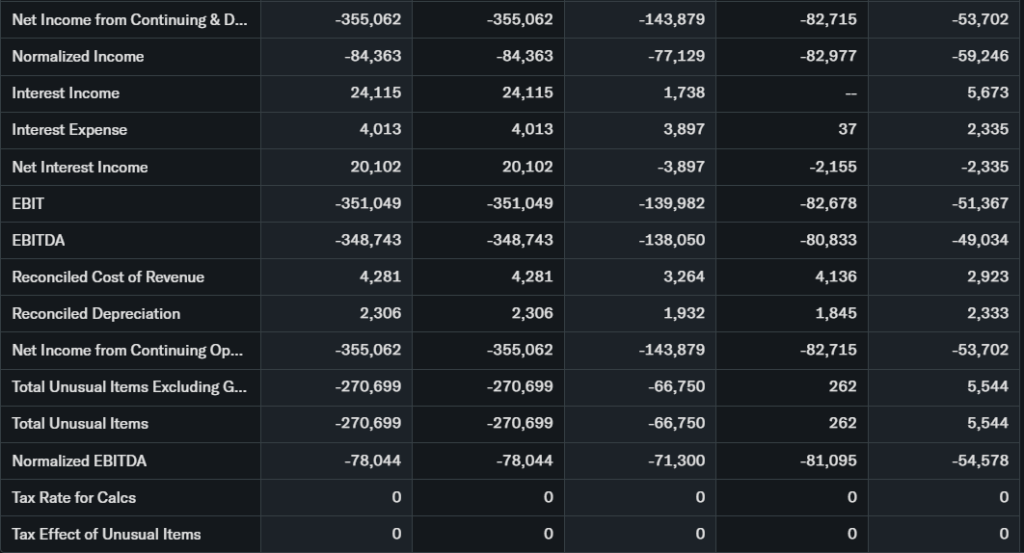This screenshot has height=553, width=1024.
Task: Click the EBITDA value -49,034
Action: (x=980, y=241)
